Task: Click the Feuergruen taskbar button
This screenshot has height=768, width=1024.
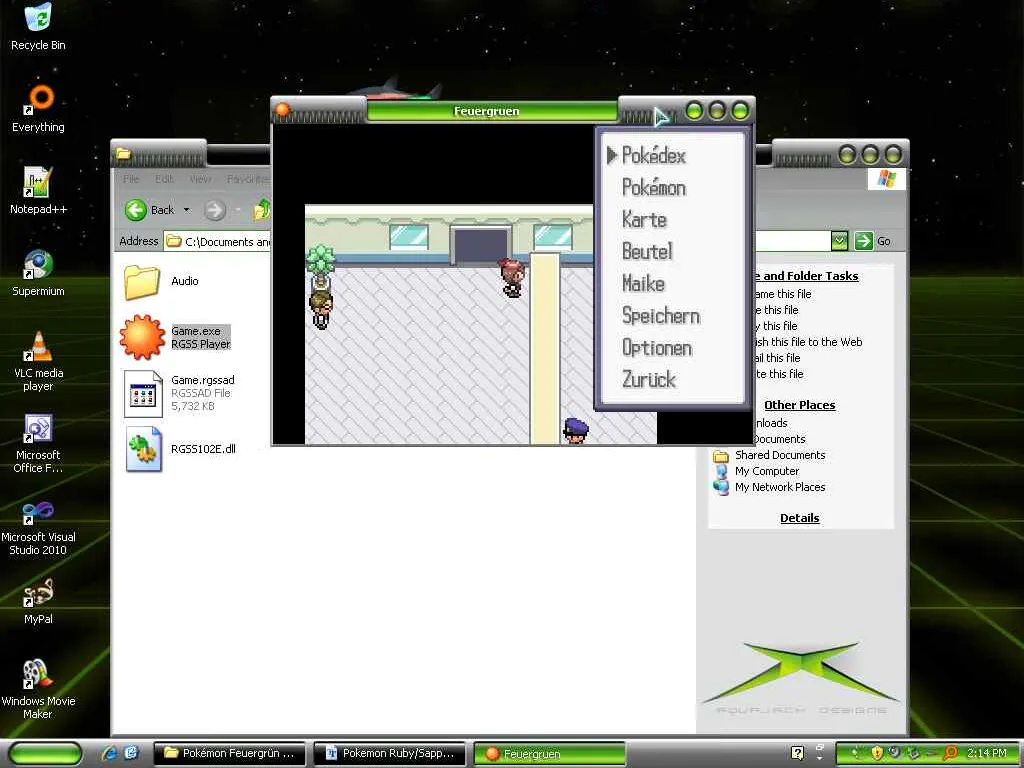Action: [549, 754]
